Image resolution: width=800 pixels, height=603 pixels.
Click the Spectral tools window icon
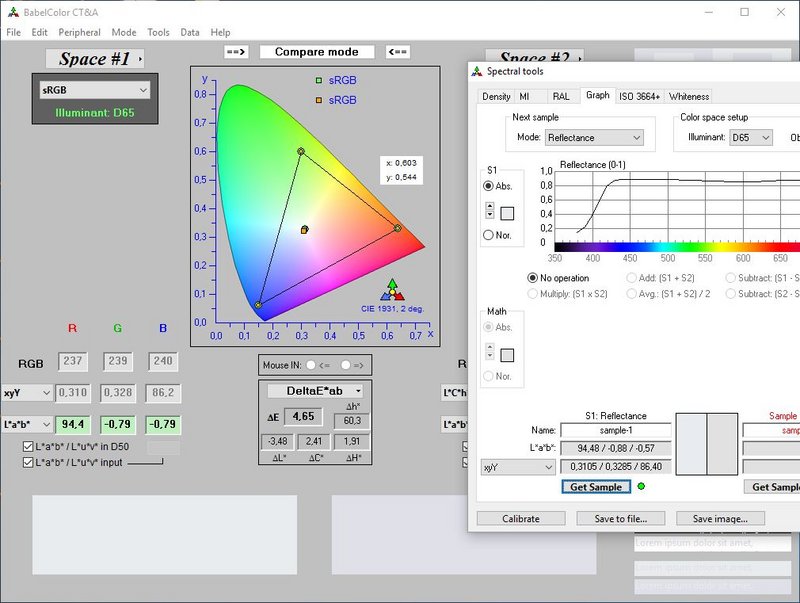click(x=477, y=71)
